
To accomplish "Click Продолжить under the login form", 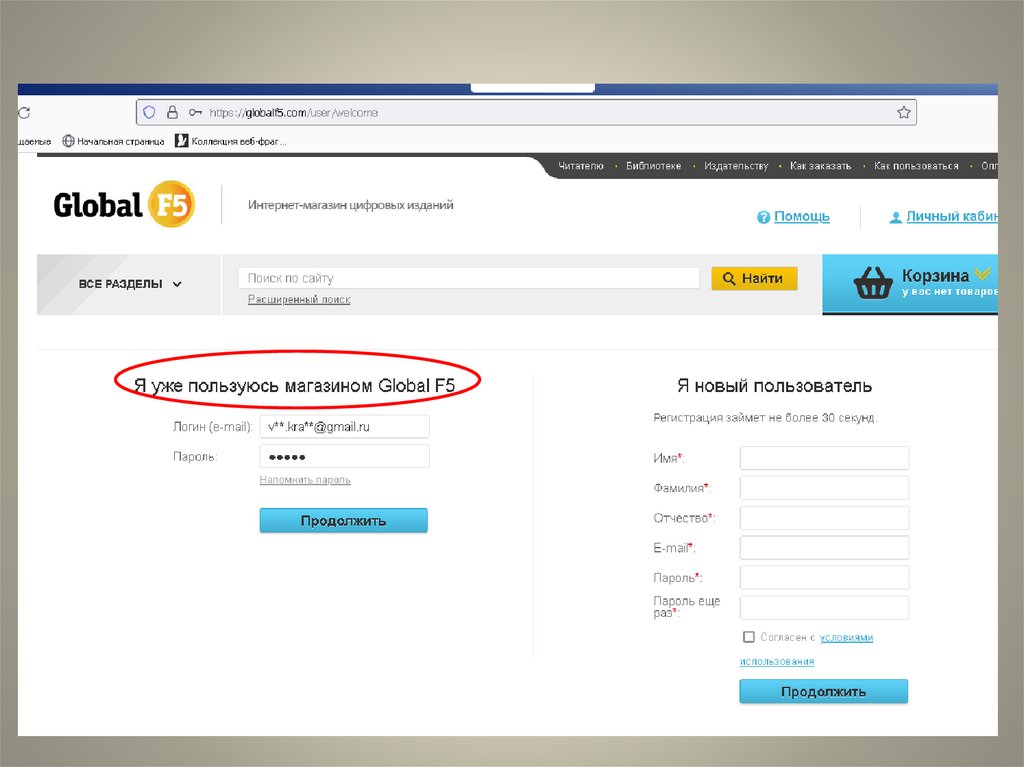I will (344, 521).
